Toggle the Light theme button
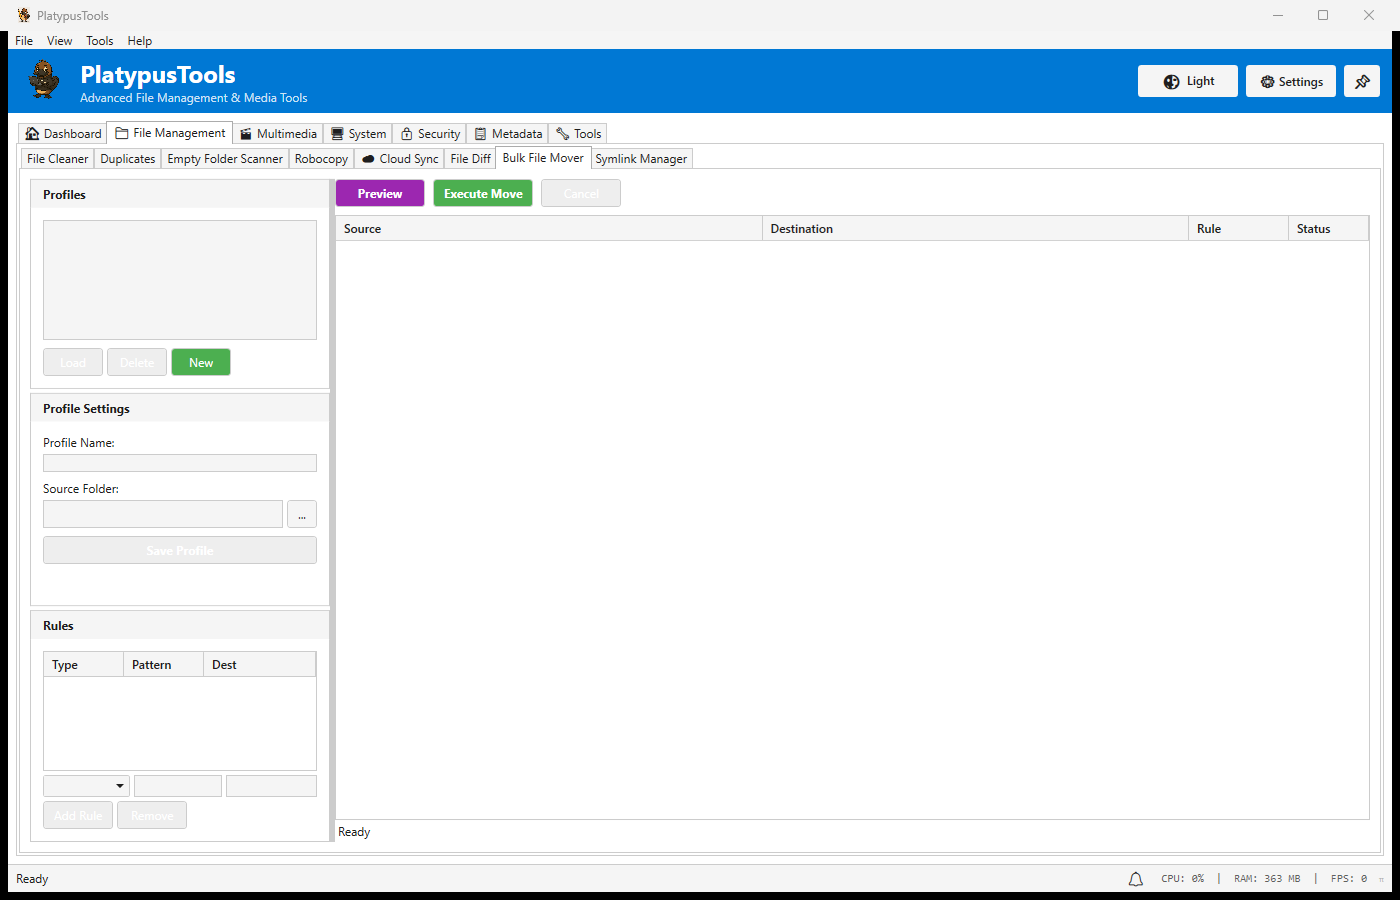1400x900 pixels. pos(1187,82)
